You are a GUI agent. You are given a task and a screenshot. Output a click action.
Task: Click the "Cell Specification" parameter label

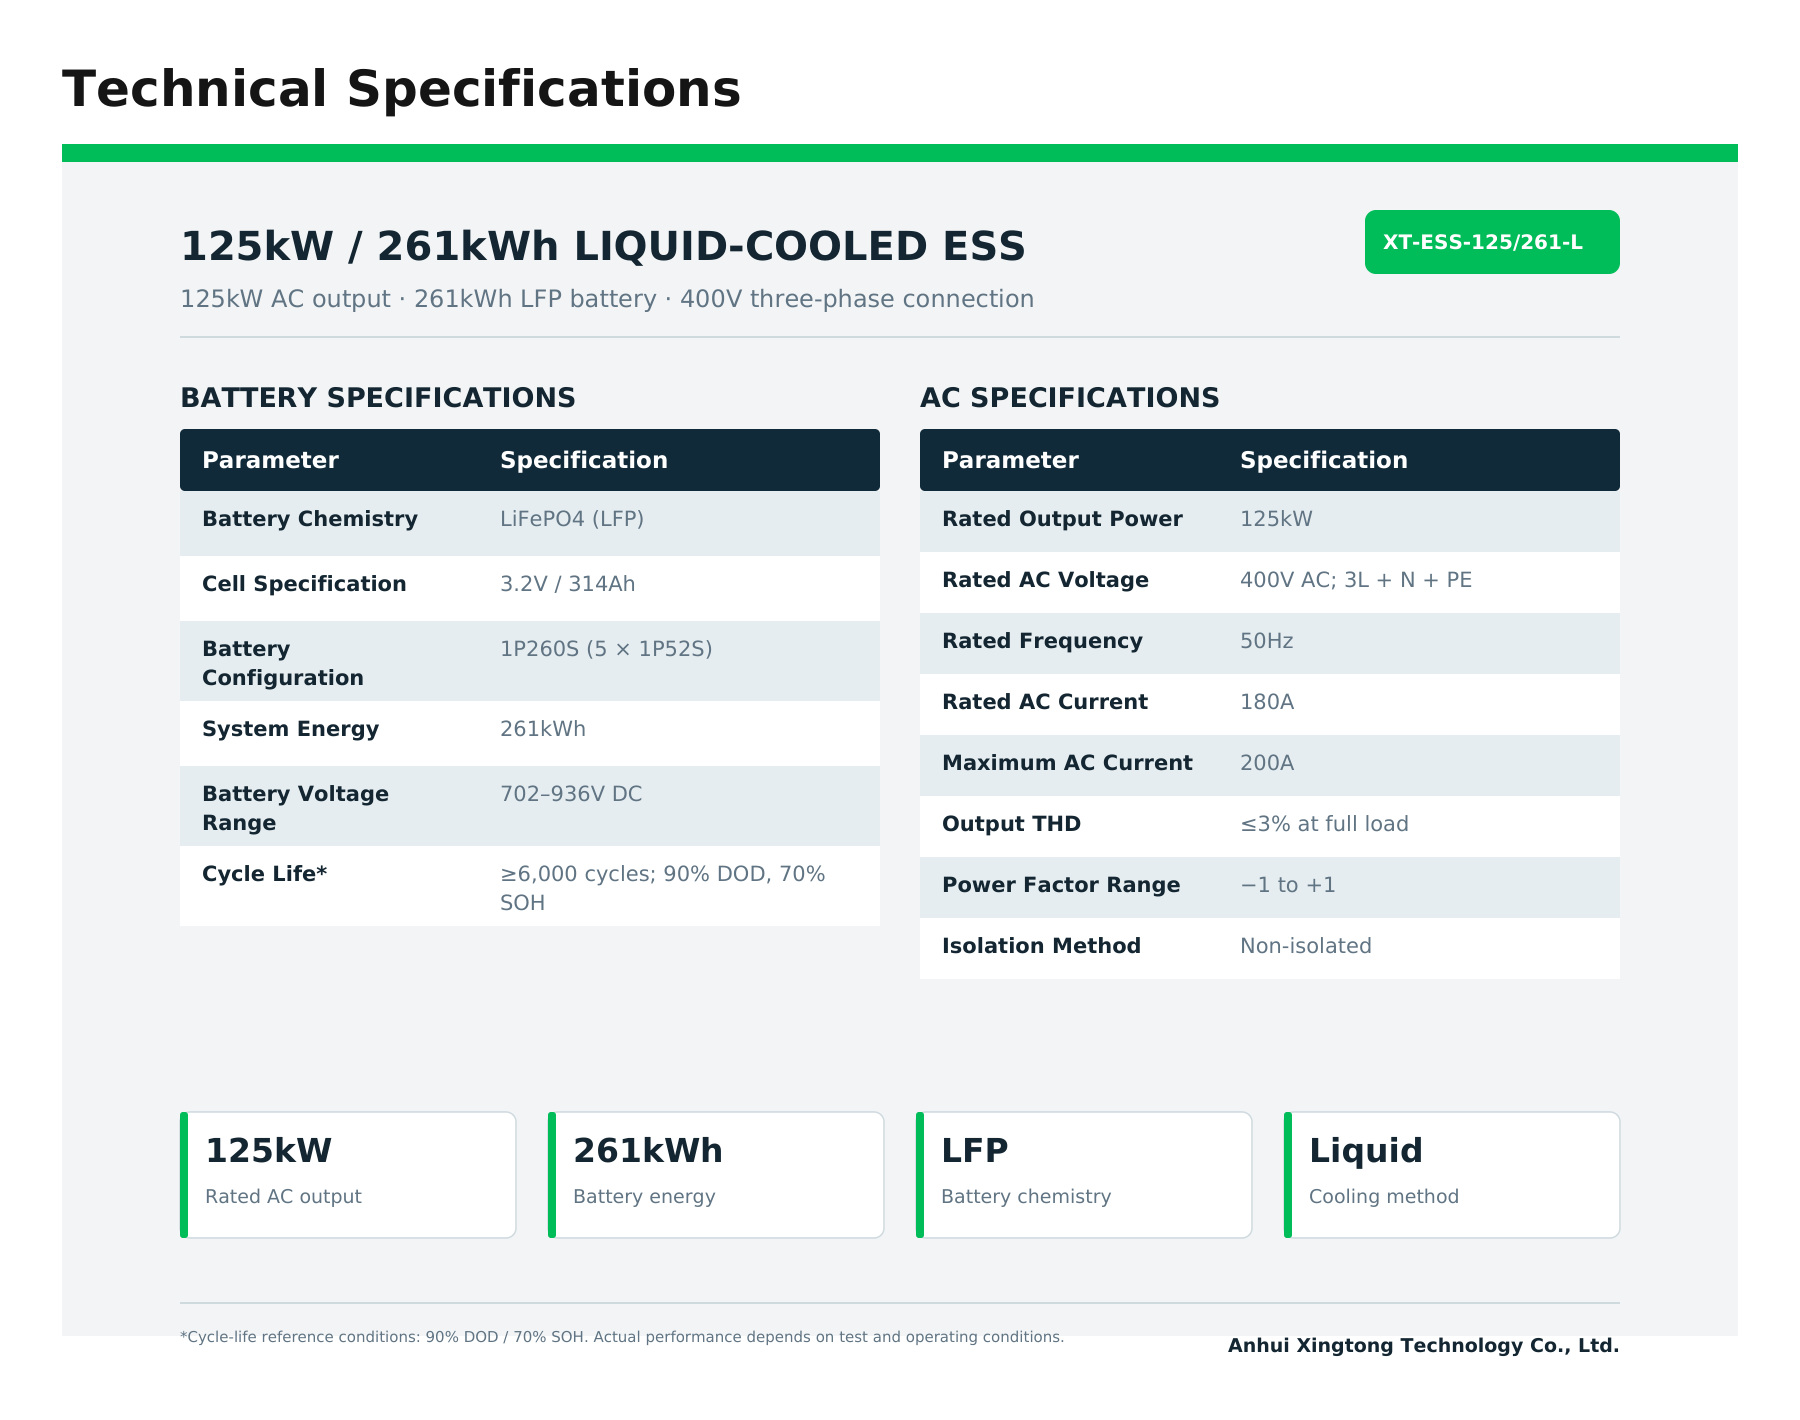304,584
